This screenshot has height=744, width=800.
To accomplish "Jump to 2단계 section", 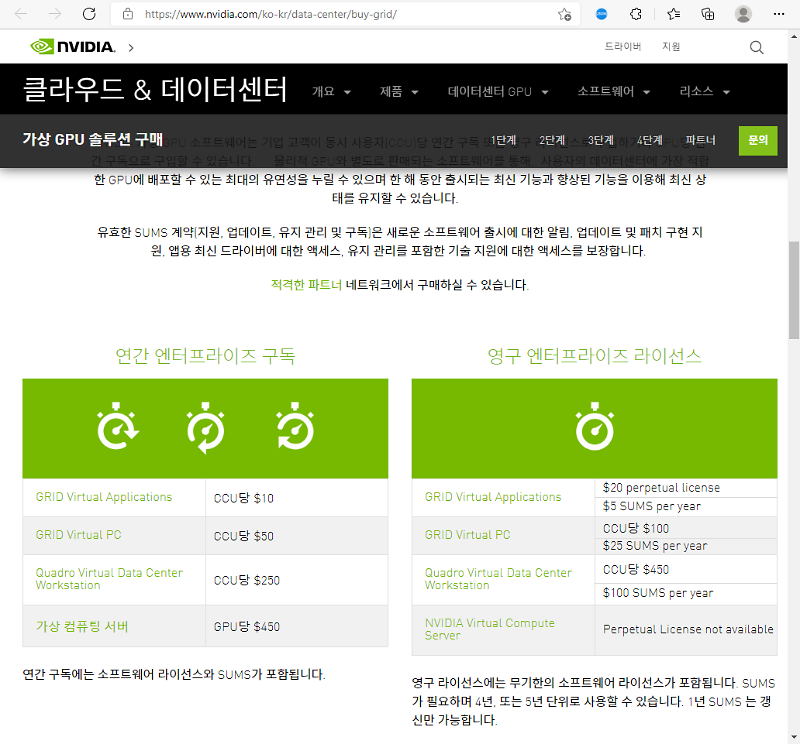I will tap(552, 140).
